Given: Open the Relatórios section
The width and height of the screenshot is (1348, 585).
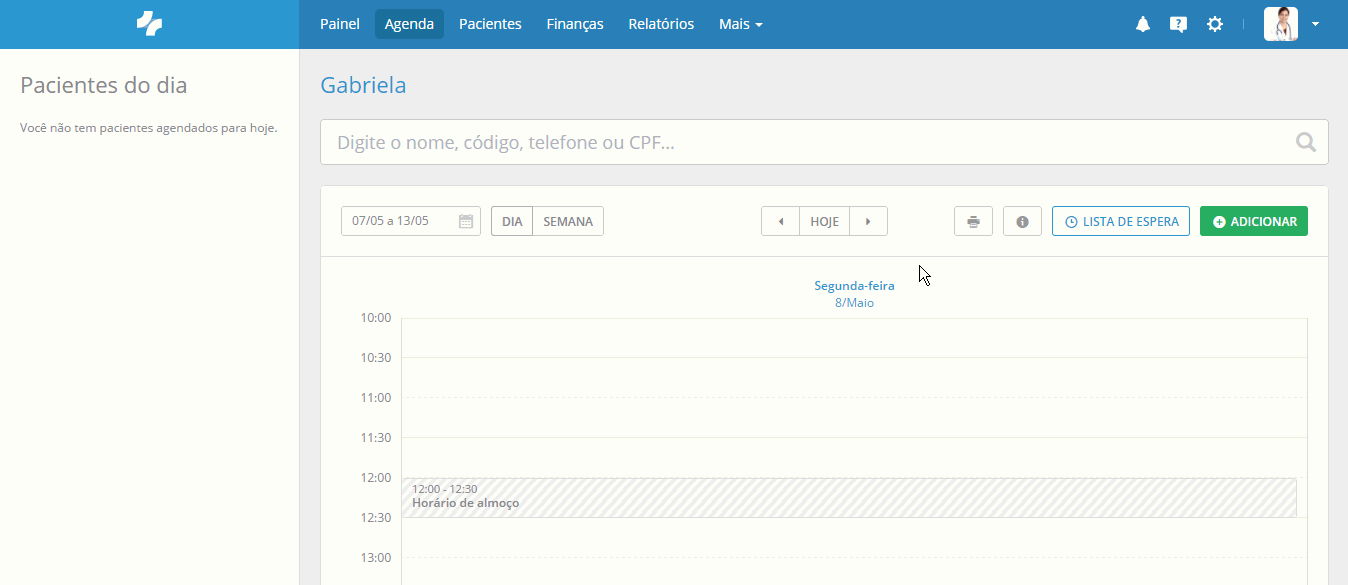Looking at the screenshot, I should [660, 23].
